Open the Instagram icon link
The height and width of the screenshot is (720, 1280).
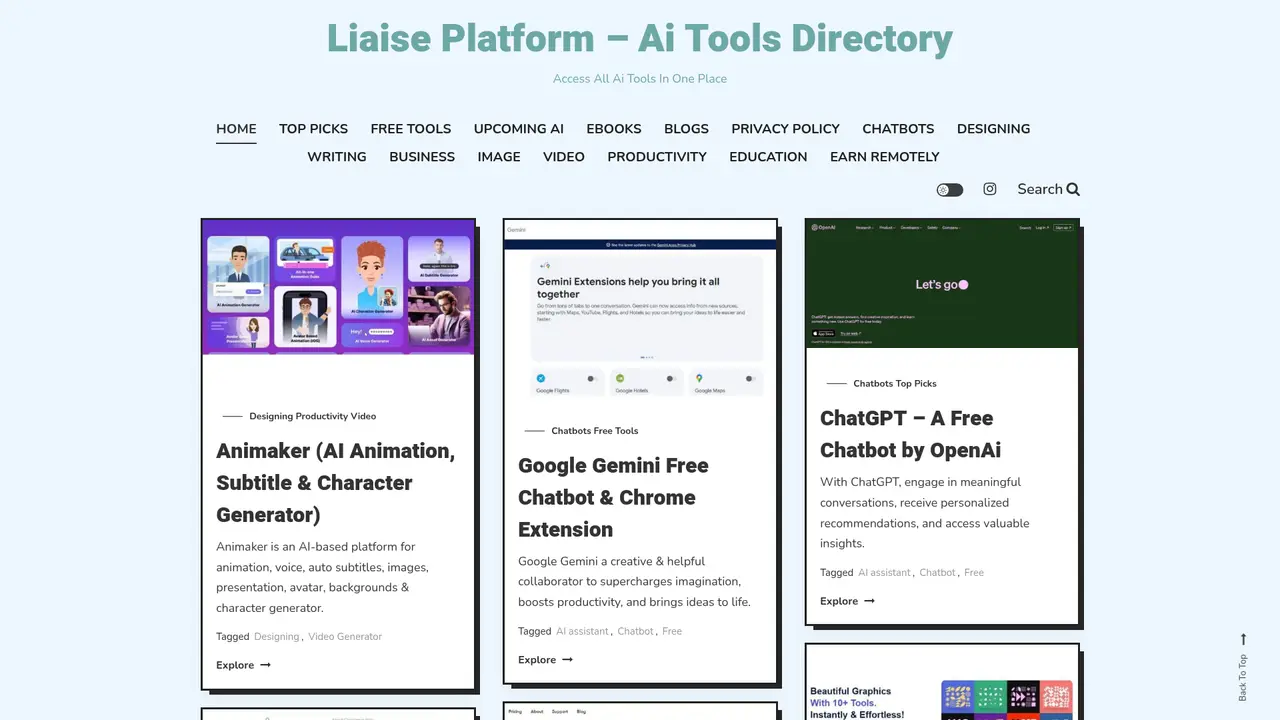(990, 189)
